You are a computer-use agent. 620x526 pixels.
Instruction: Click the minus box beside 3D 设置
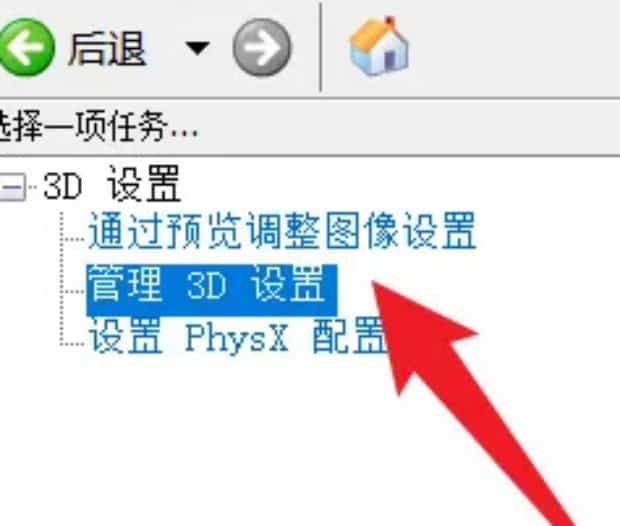click(13, 186)
